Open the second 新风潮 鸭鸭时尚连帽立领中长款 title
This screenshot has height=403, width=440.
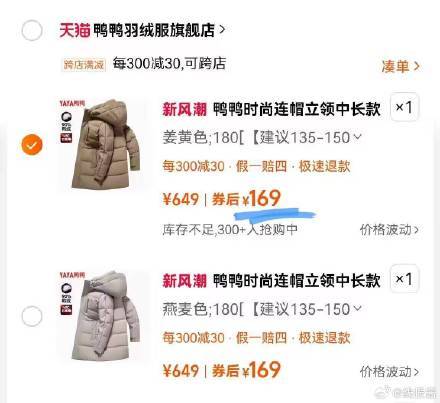pyautogui.click(x=271, y=281)
